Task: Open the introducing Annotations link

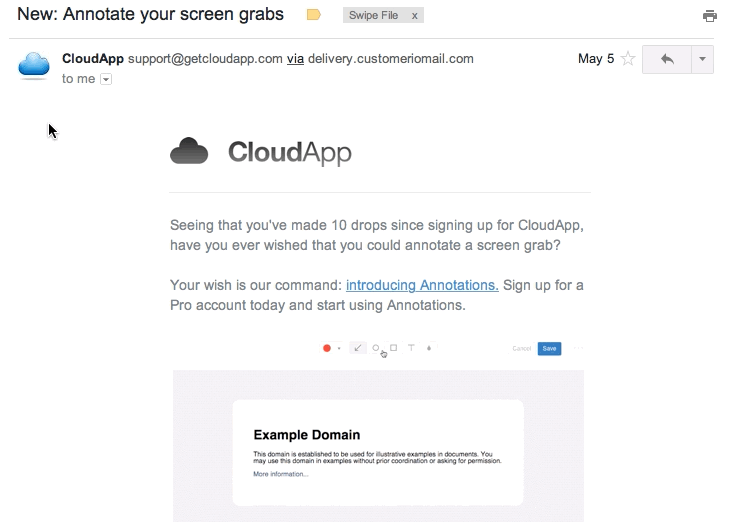Action: tap(422, 285)
